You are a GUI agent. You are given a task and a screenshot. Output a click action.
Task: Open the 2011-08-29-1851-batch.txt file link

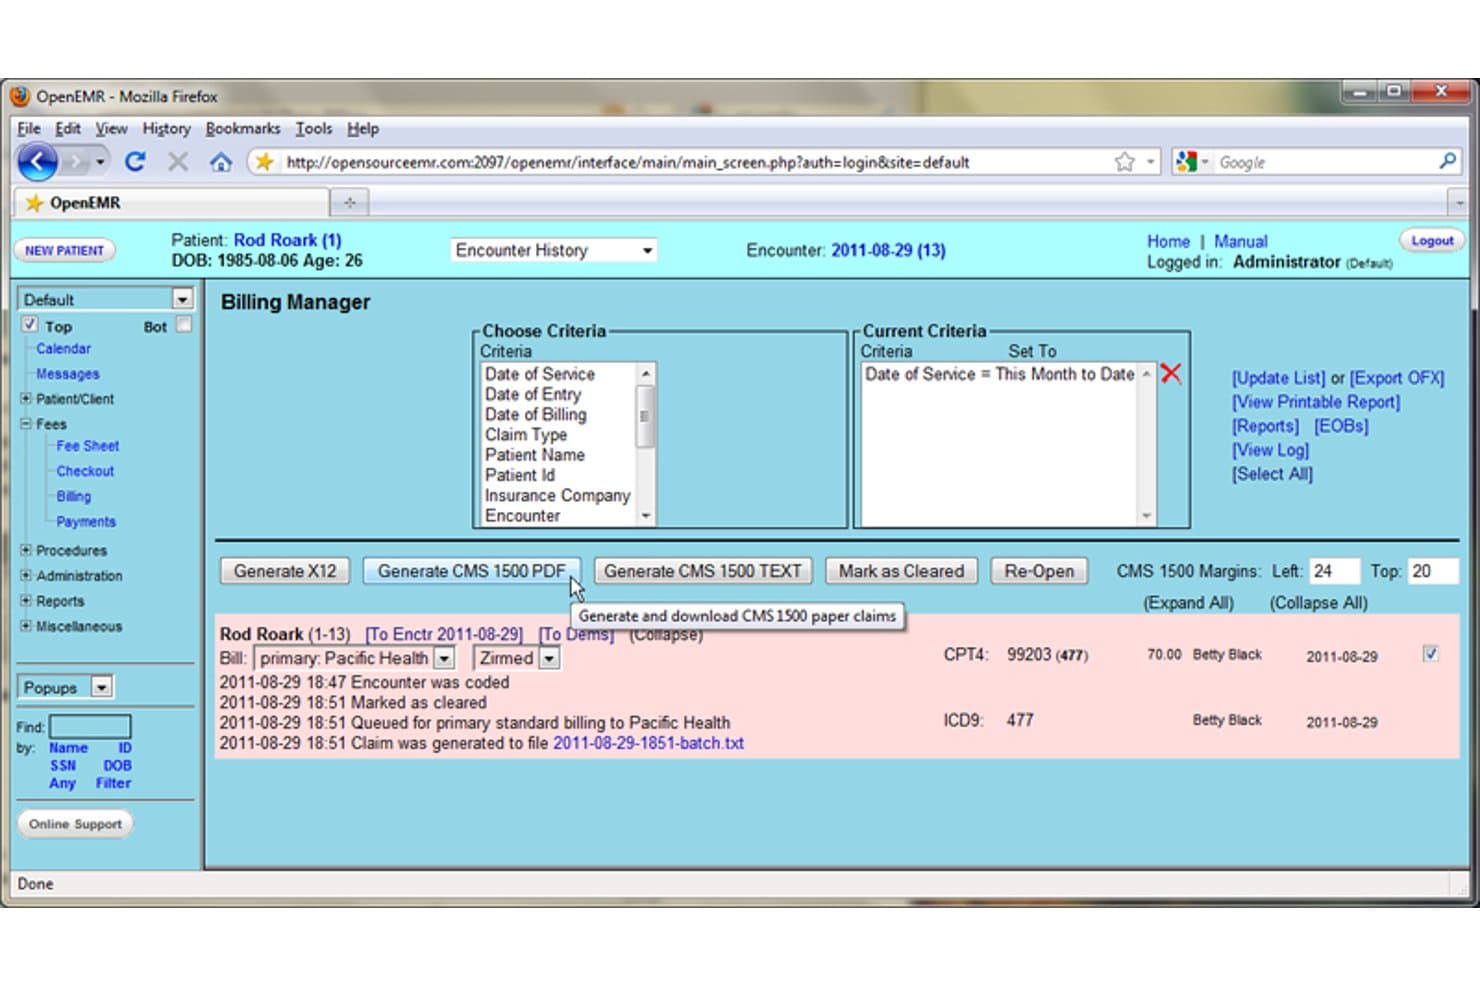(648, 743)
